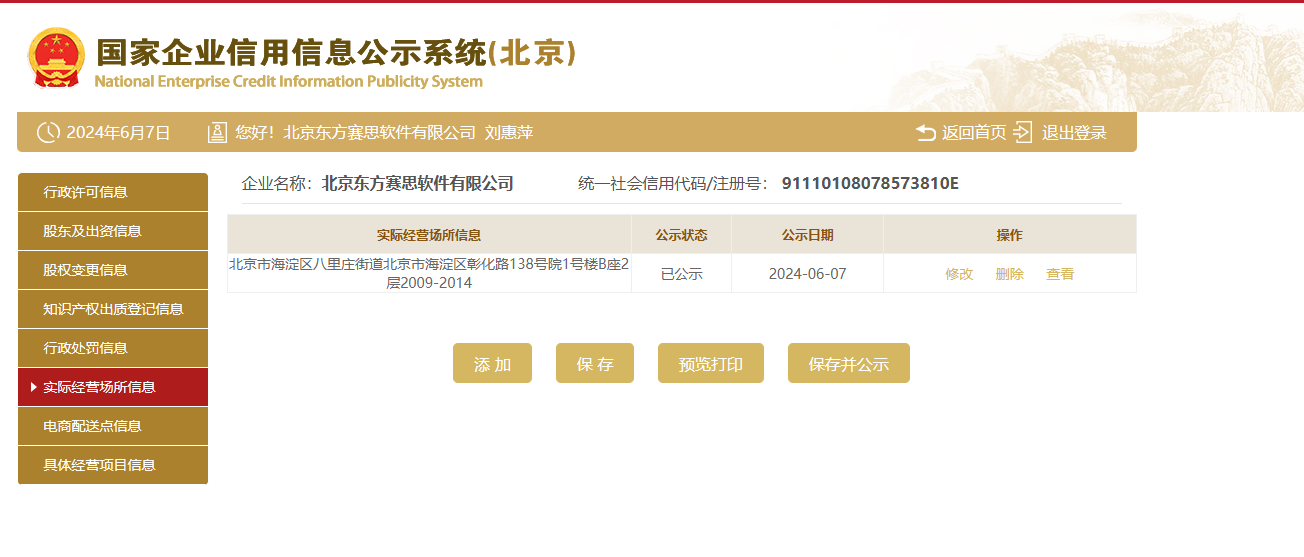Open 行政许可信息 in the sidebar
1304x557 pixels.
[x=113, y=192]
